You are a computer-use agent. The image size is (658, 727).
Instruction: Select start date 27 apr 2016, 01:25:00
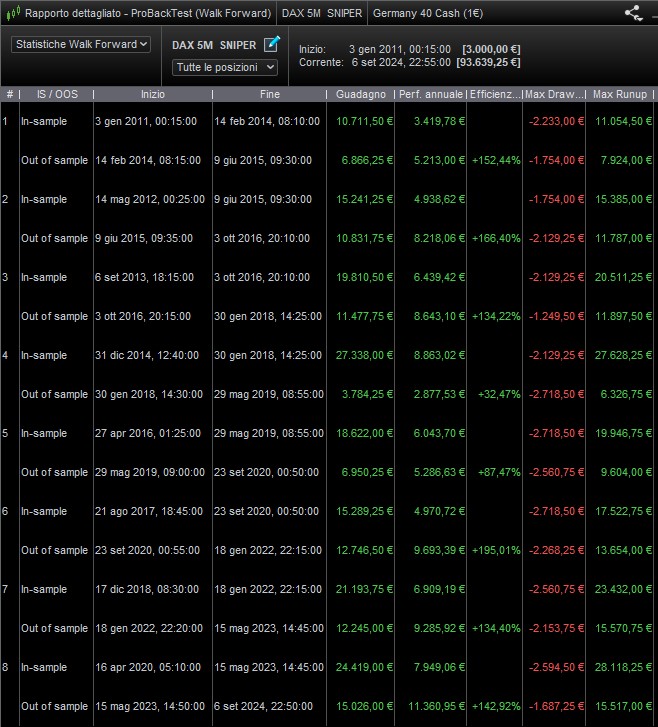pos(148,433)
